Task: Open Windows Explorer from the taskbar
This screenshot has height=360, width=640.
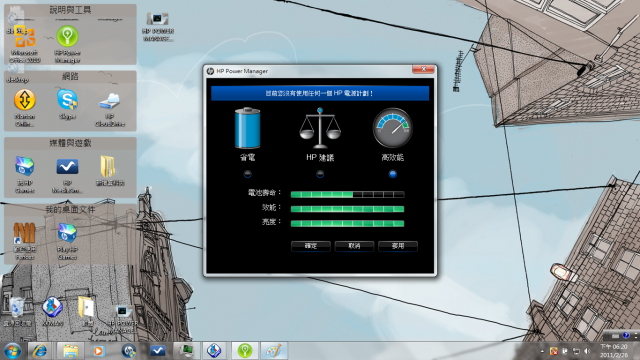Action: (70, 351)
